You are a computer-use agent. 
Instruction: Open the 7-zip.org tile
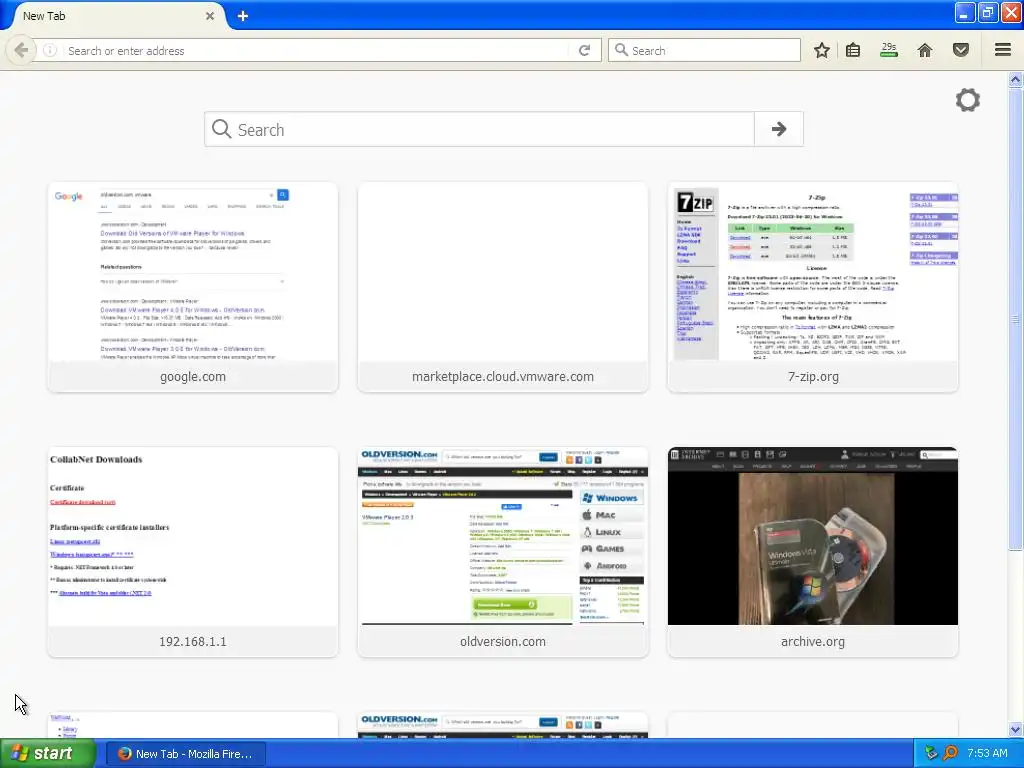[x=813, y=287]
